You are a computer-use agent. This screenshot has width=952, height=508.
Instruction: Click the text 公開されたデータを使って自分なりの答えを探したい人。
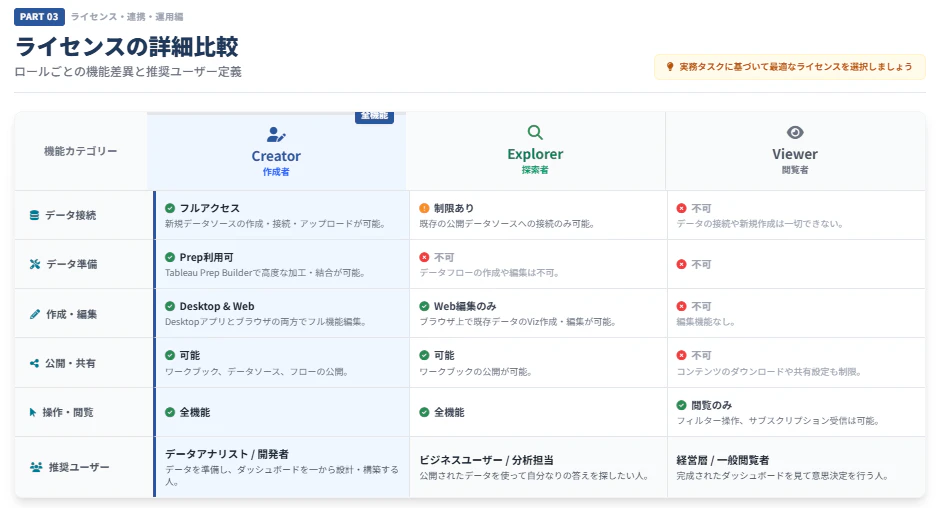(535, 476)
